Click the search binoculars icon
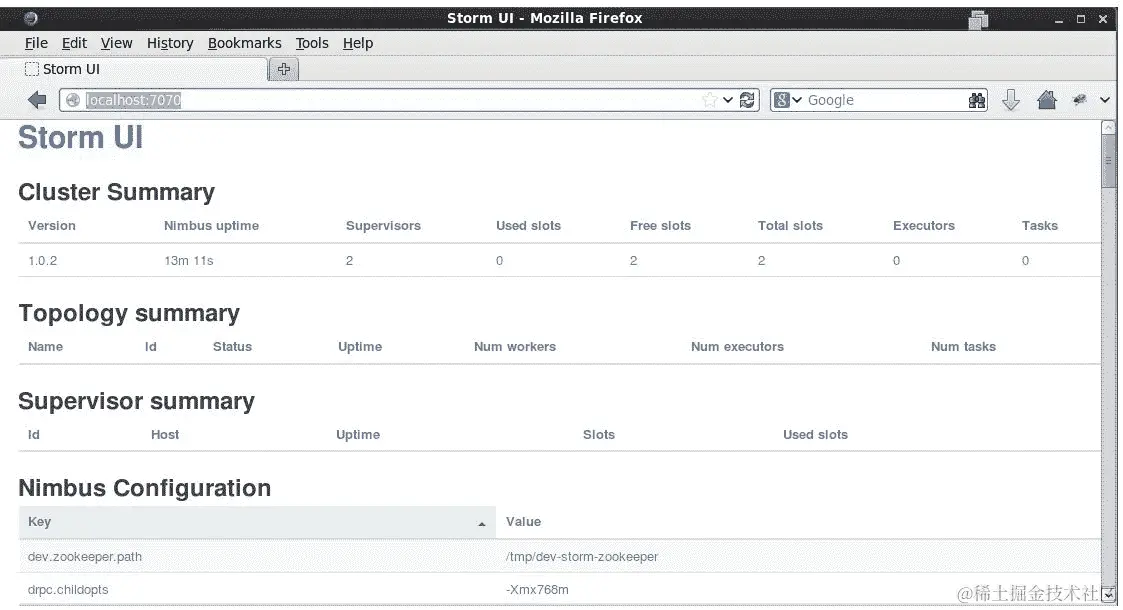 977,100
